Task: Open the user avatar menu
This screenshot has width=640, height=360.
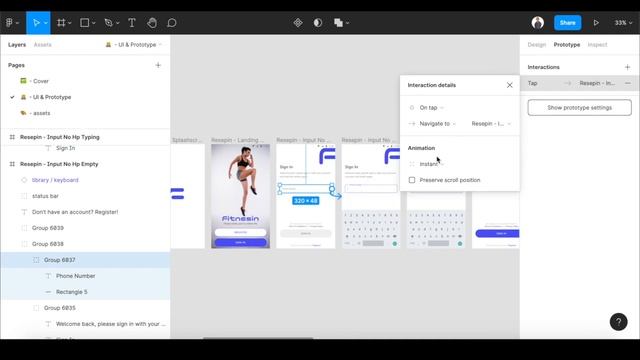Action: (x=538, y=22)
